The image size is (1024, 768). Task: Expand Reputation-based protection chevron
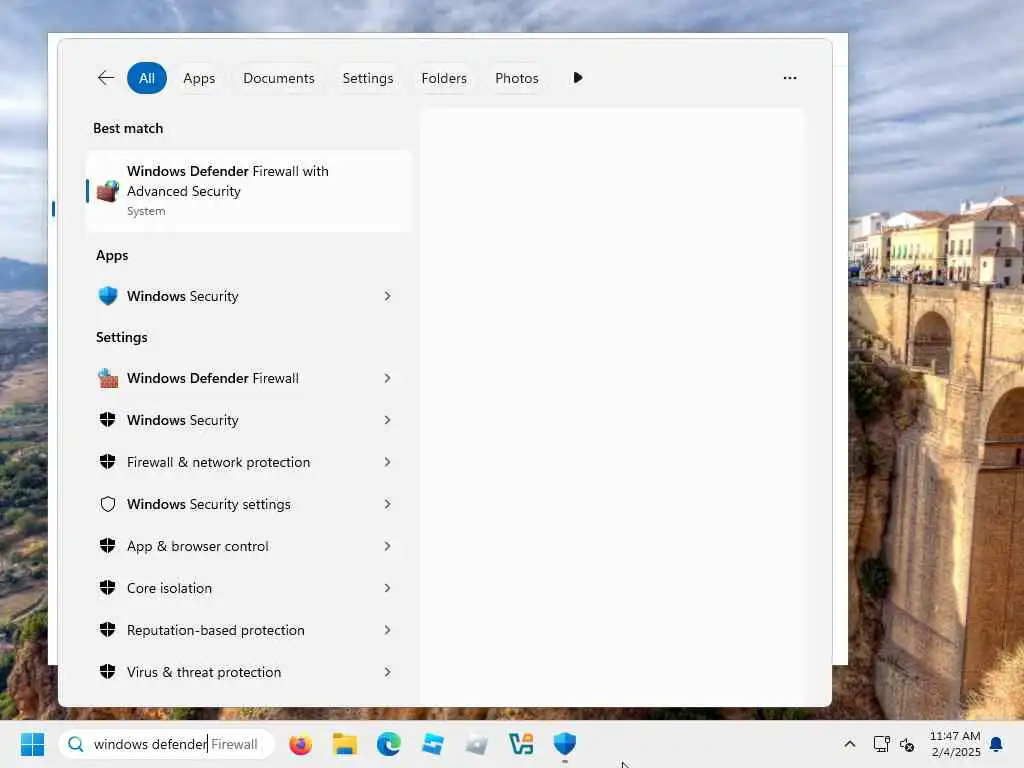387,630
